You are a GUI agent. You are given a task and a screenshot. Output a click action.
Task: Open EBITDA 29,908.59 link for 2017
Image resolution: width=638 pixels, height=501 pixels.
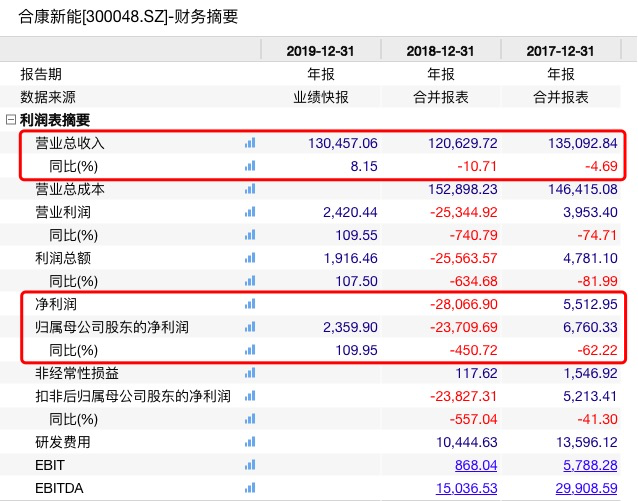586,488
